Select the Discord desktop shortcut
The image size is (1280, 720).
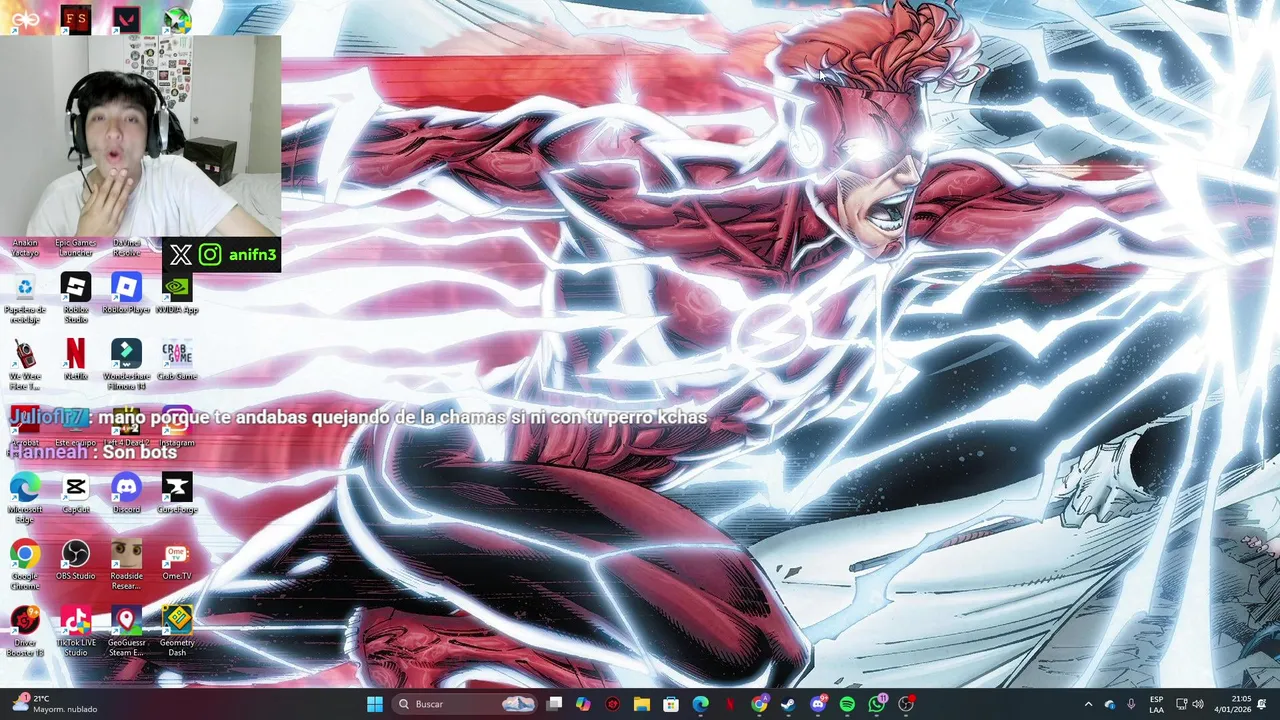[x=126, y=493]
